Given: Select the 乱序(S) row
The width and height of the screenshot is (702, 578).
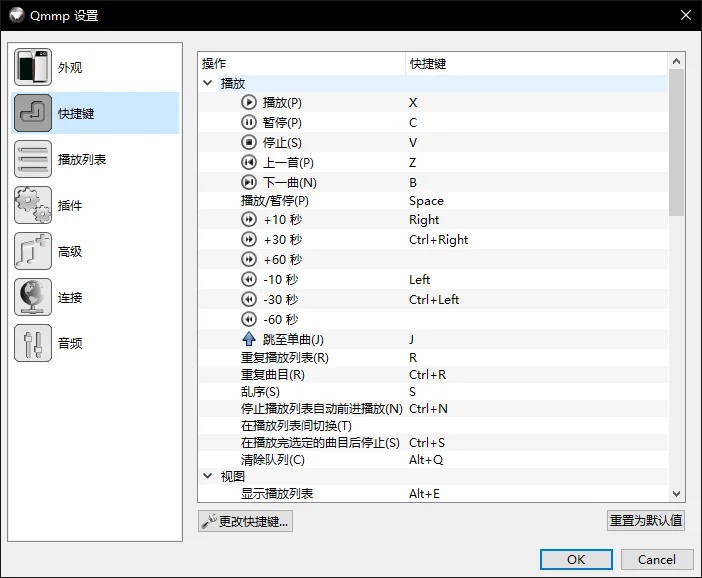Looking at the screenshot, I should pyautogui.click(x=433, y=392).
